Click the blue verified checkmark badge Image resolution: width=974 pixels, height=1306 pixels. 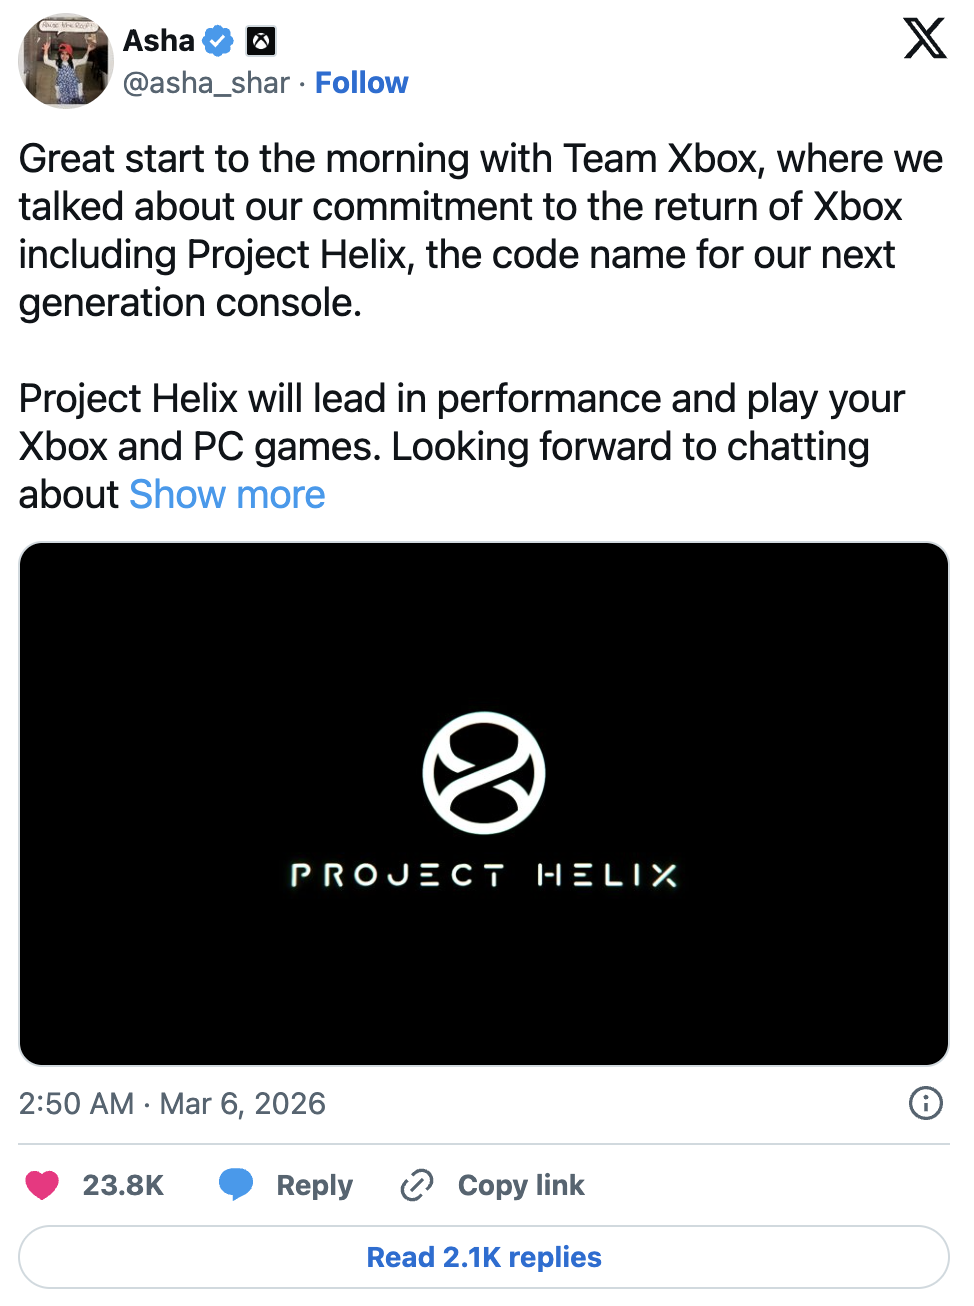pos(218,41)
